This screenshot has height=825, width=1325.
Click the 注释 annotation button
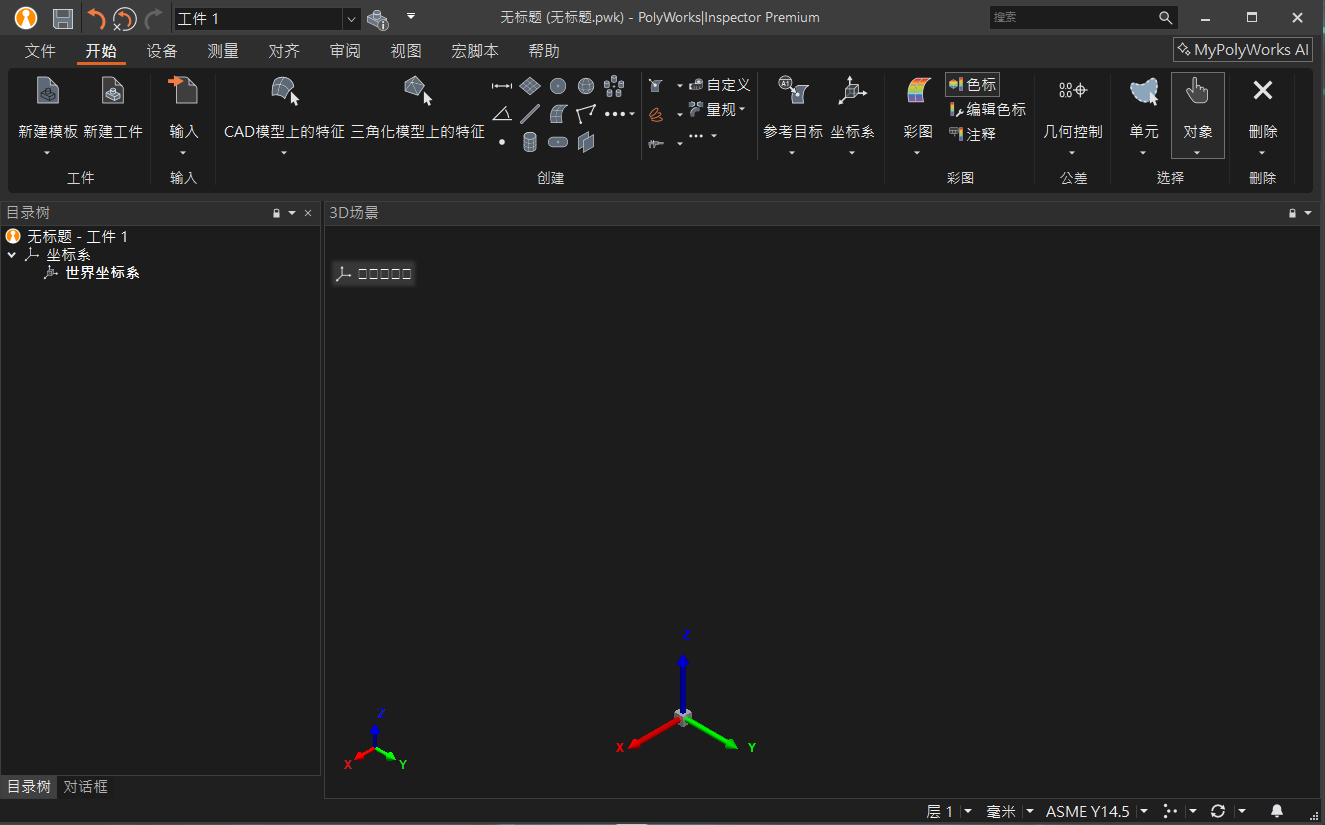[972, 133]
